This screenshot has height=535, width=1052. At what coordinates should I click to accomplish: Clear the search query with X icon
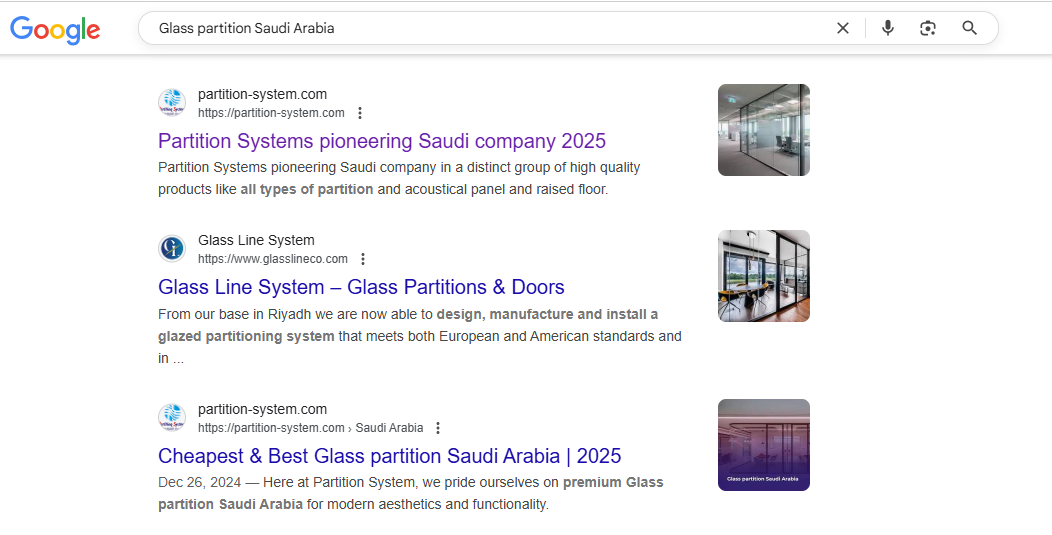coord(843,28)
